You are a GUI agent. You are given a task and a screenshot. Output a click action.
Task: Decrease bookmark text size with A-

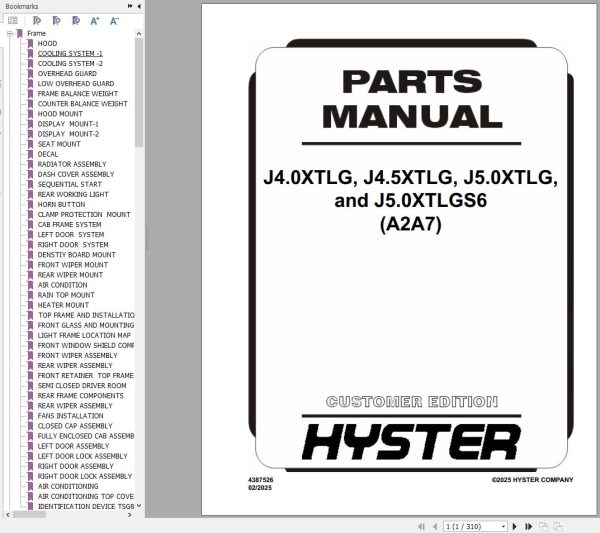(114, 21)
